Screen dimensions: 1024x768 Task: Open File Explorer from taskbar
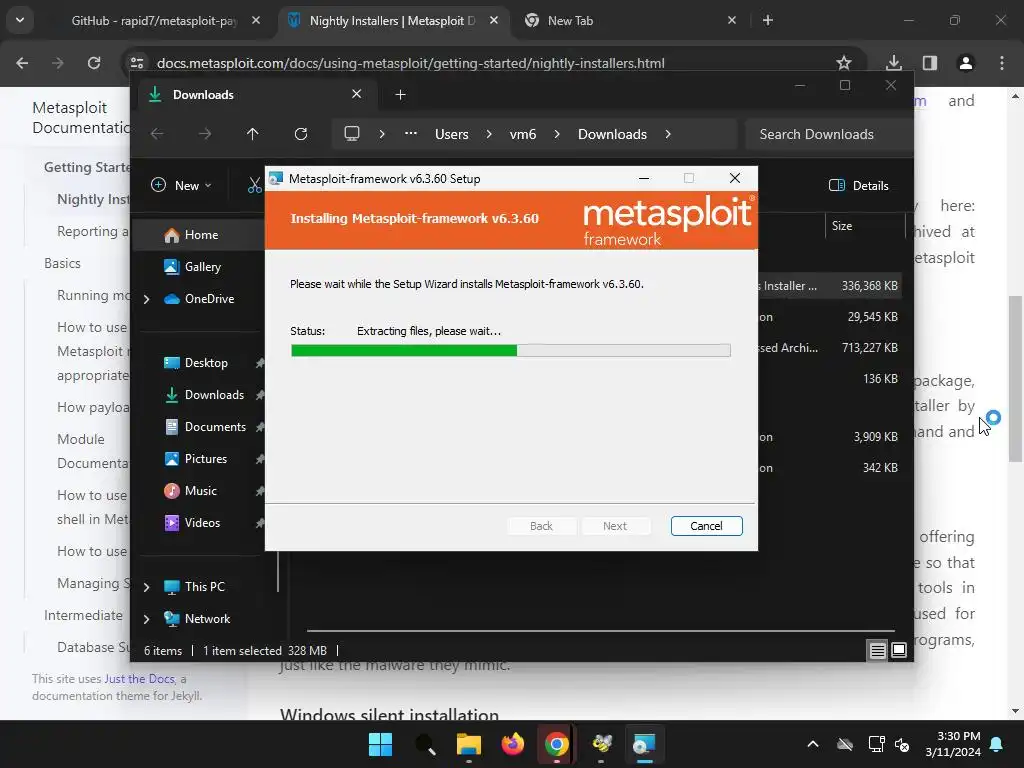tap(468, 744)
